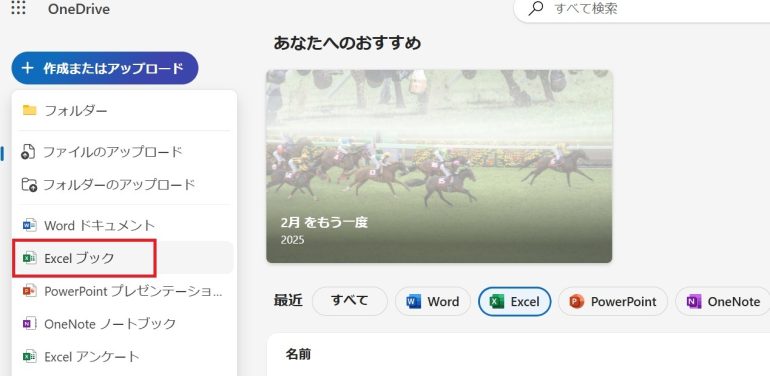Click the PowerPoint icon in filter pill
770x376 pixels.
pyautogui.click(x=577, y=301)
